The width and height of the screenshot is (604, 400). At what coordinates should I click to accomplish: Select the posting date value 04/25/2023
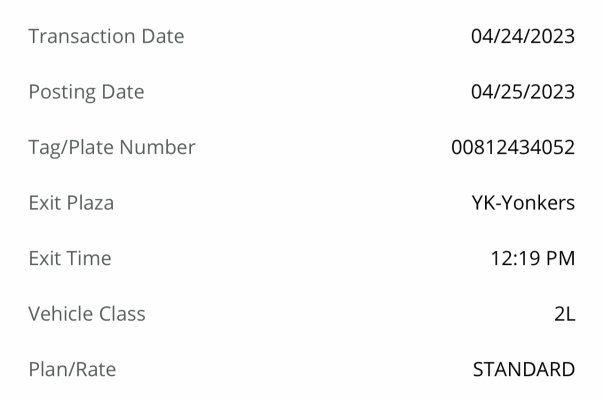pyautogui.click(x=523, y=92)
